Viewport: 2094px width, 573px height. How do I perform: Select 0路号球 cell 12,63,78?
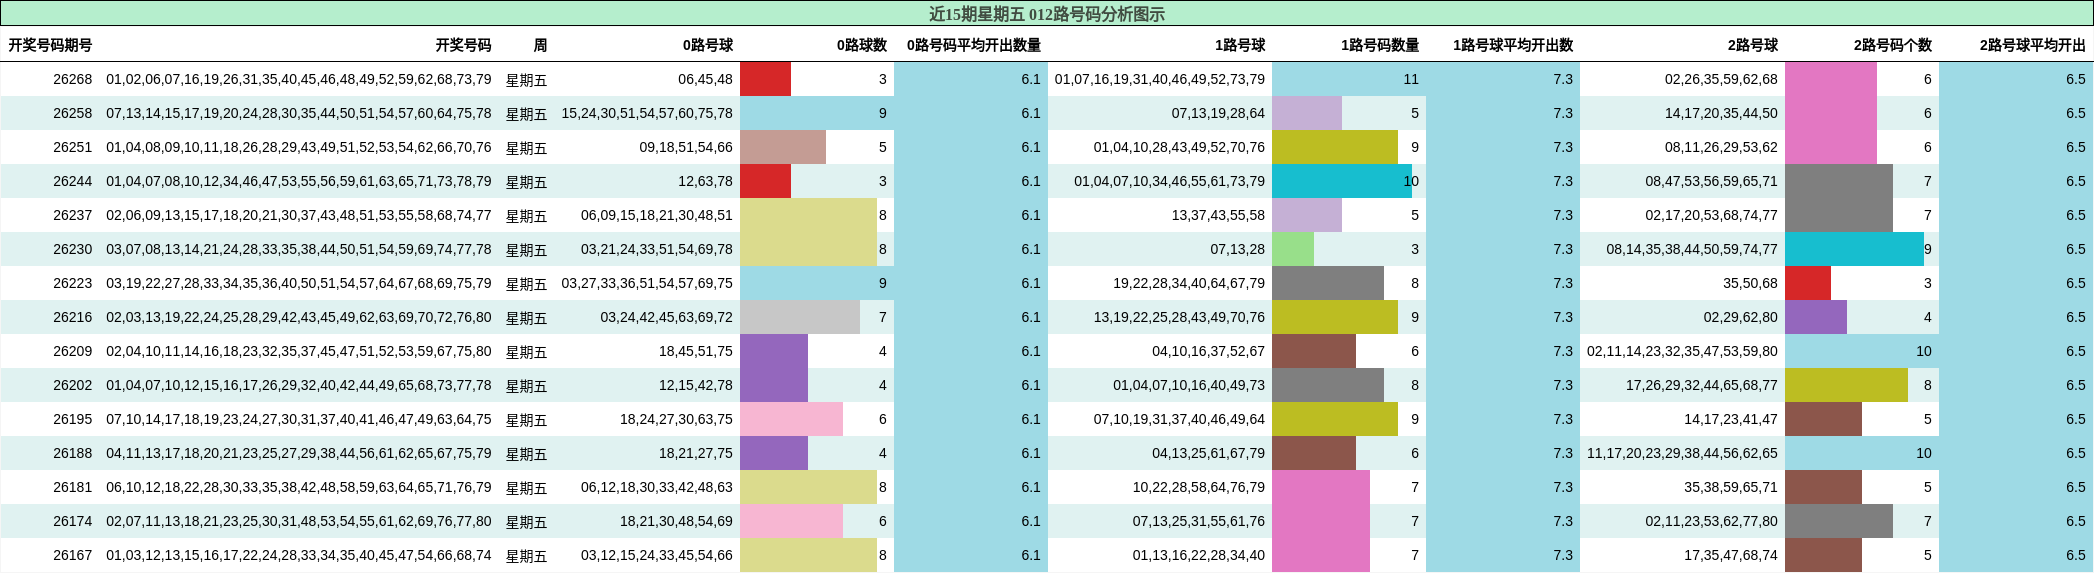pos(705,181)
